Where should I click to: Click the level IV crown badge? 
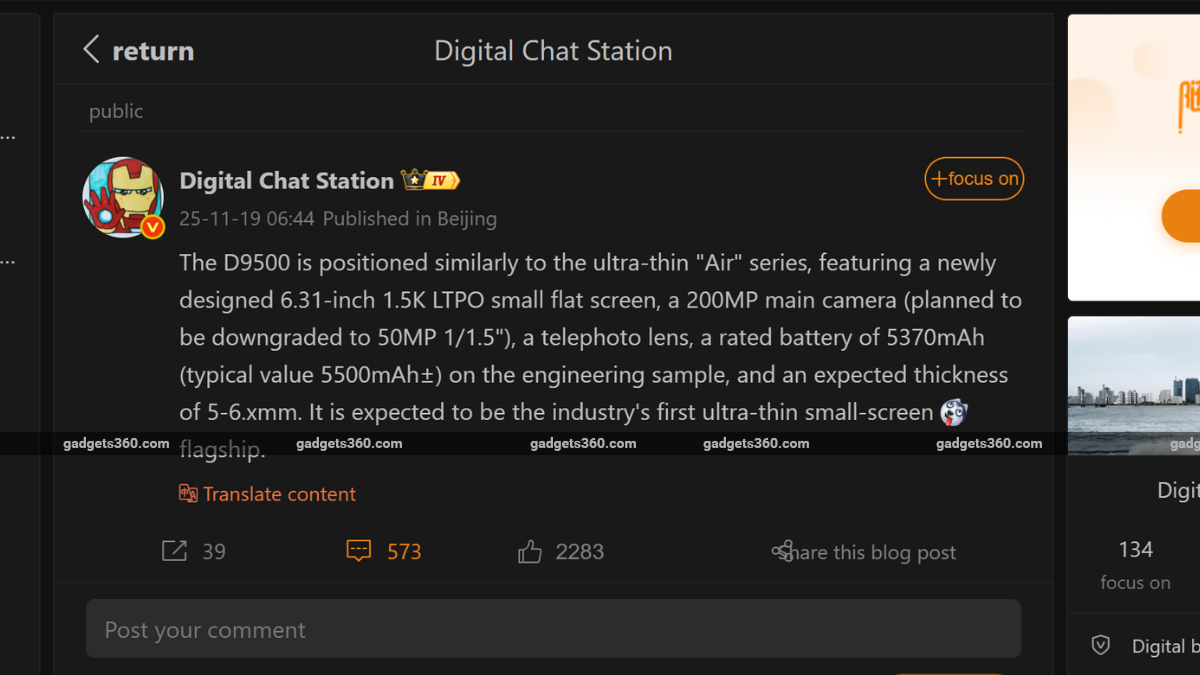point(431,180)
